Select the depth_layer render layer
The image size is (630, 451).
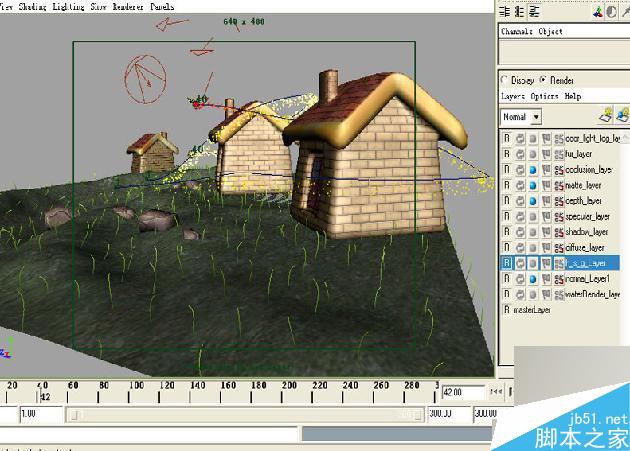pyautogui.click(x=583, y=201)
